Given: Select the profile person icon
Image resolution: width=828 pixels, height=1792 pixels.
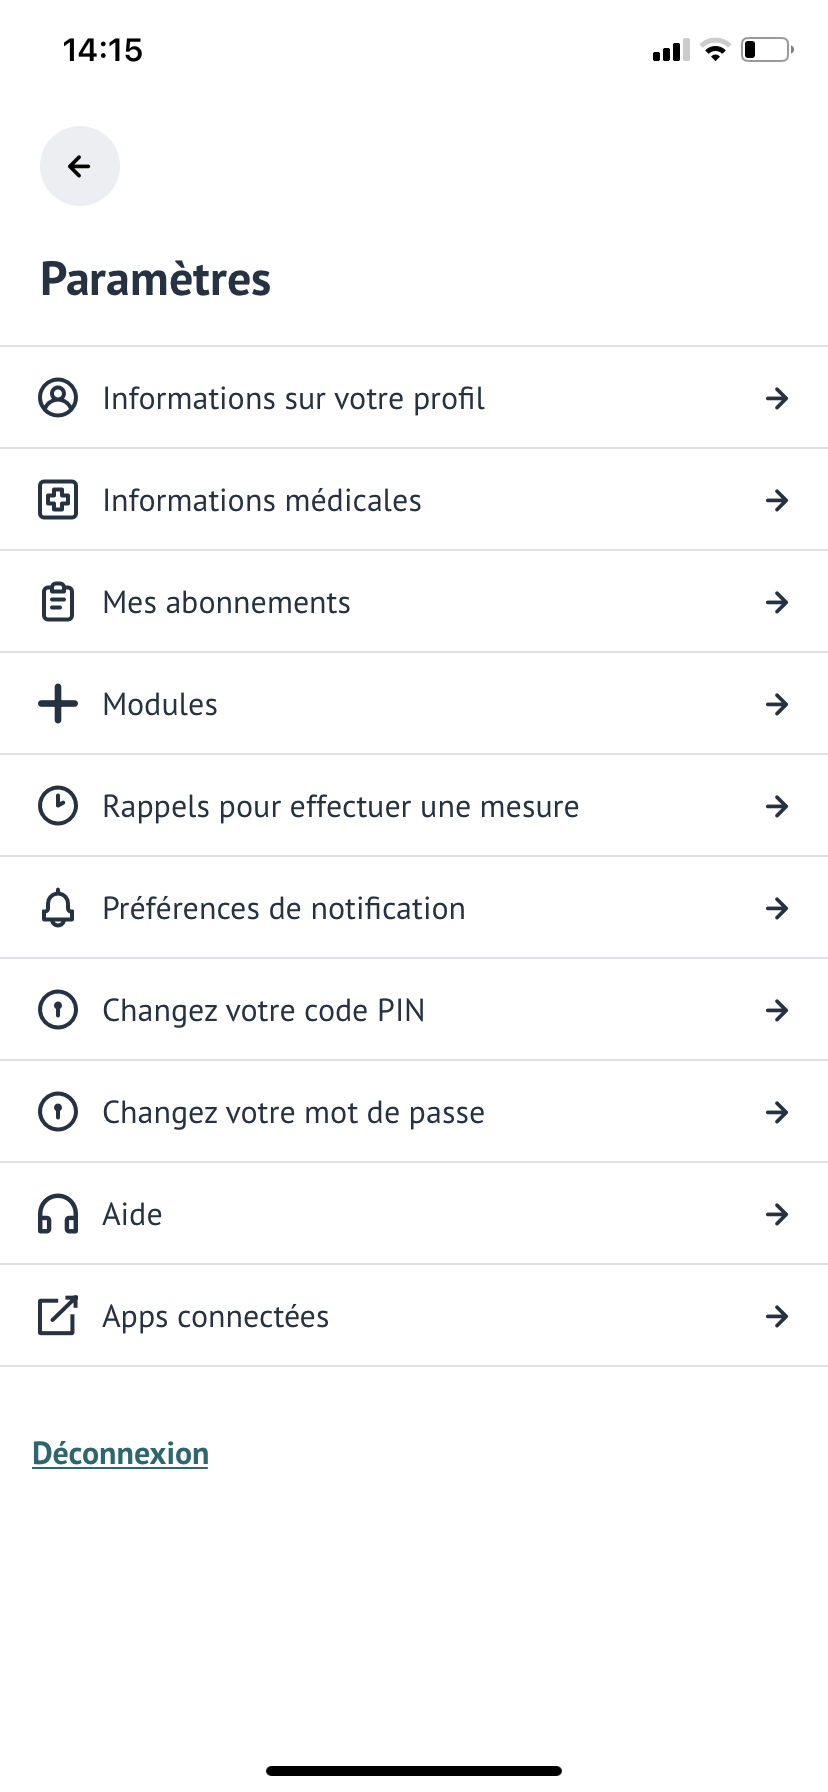Looking at the screenshot, I should (58, 398).
